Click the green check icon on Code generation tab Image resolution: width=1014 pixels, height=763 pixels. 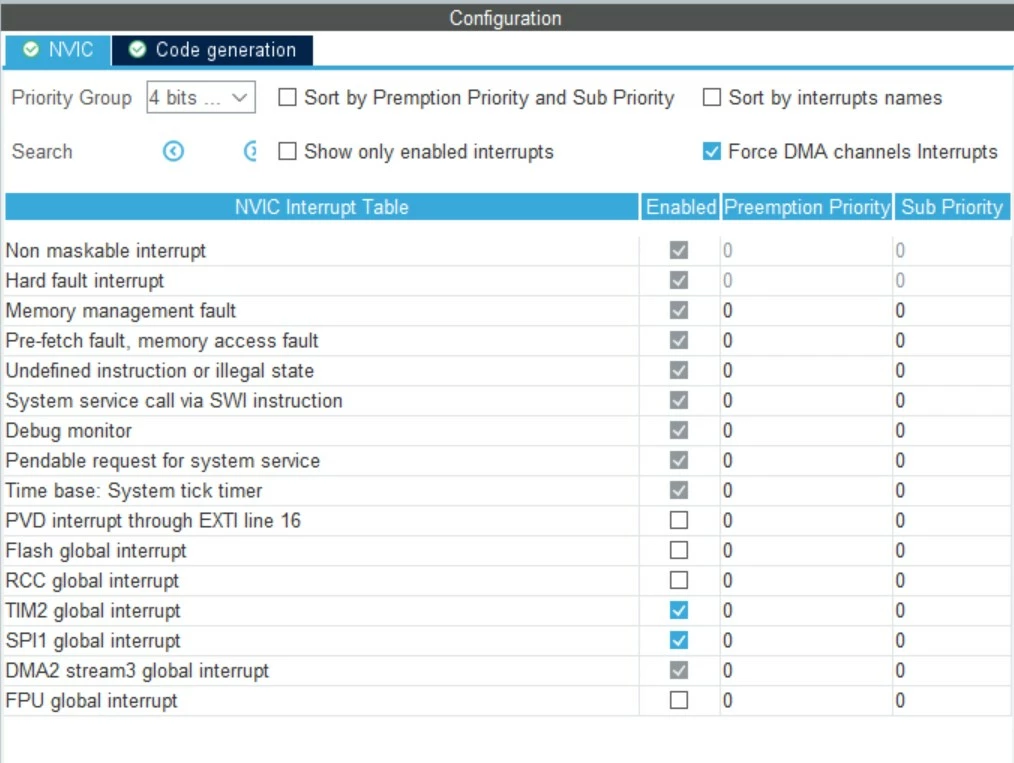coord(137,49)
